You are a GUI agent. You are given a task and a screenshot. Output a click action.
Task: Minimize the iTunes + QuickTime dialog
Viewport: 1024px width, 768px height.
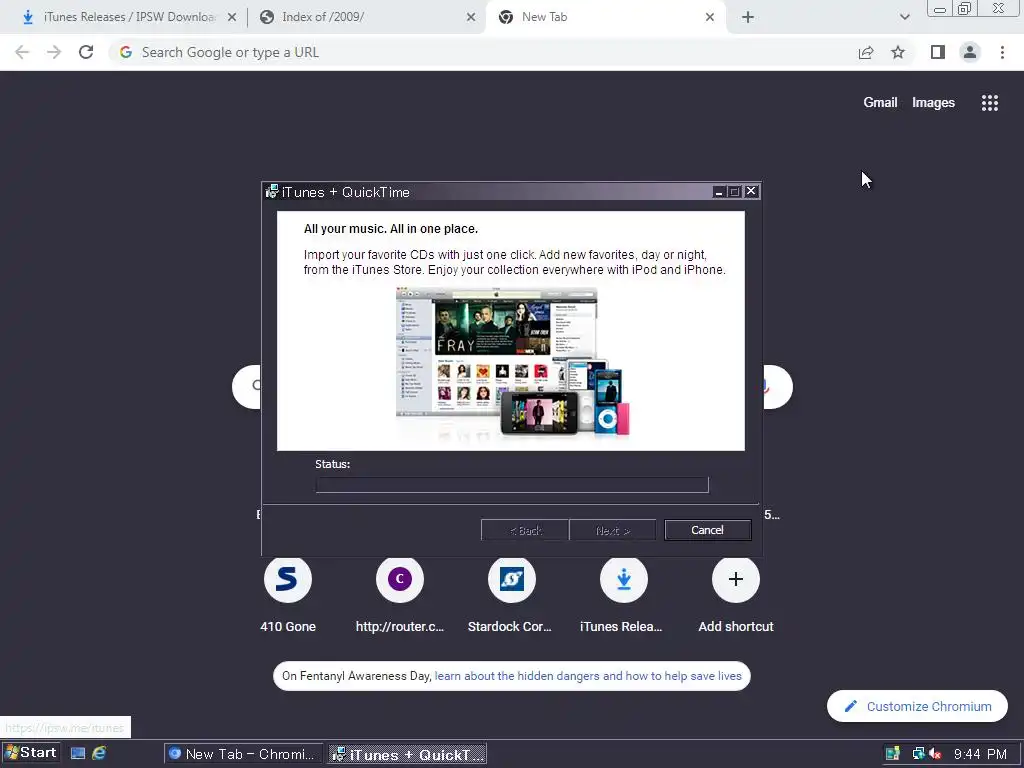[x=719, y=191]
